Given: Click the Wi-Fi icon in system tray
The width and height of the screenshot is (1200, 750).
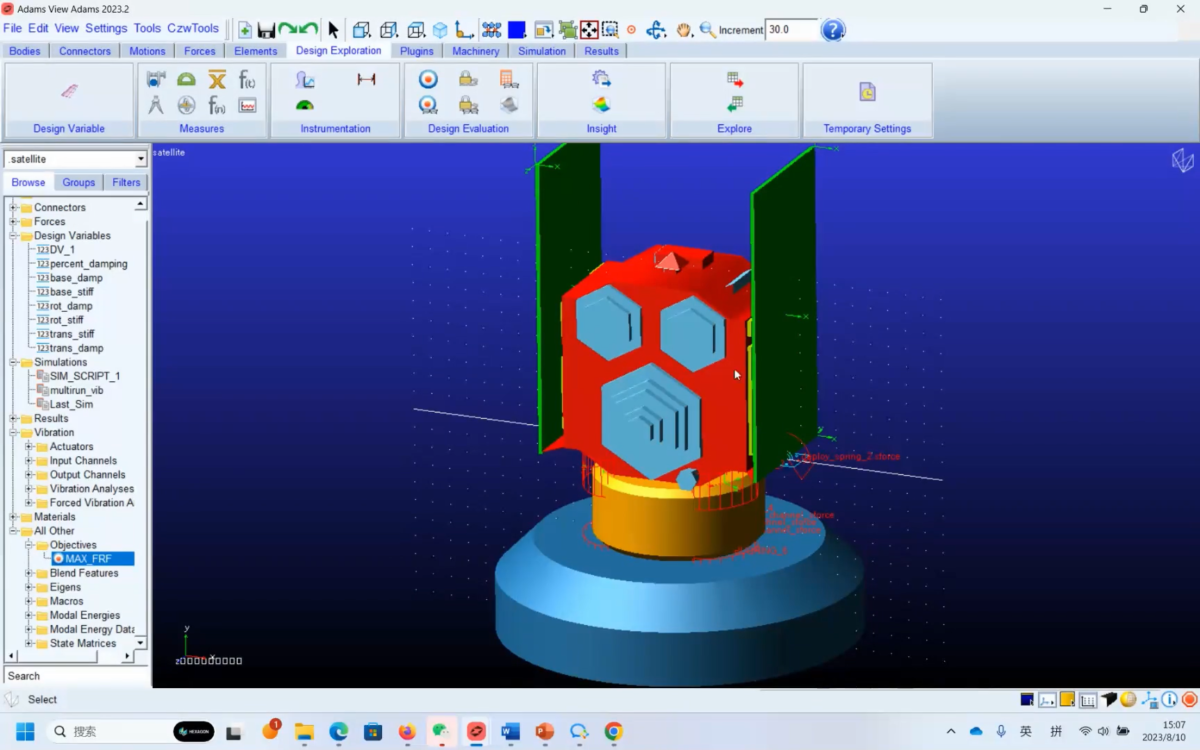Looking at the screenshot, I should (x=1085, y=732).
